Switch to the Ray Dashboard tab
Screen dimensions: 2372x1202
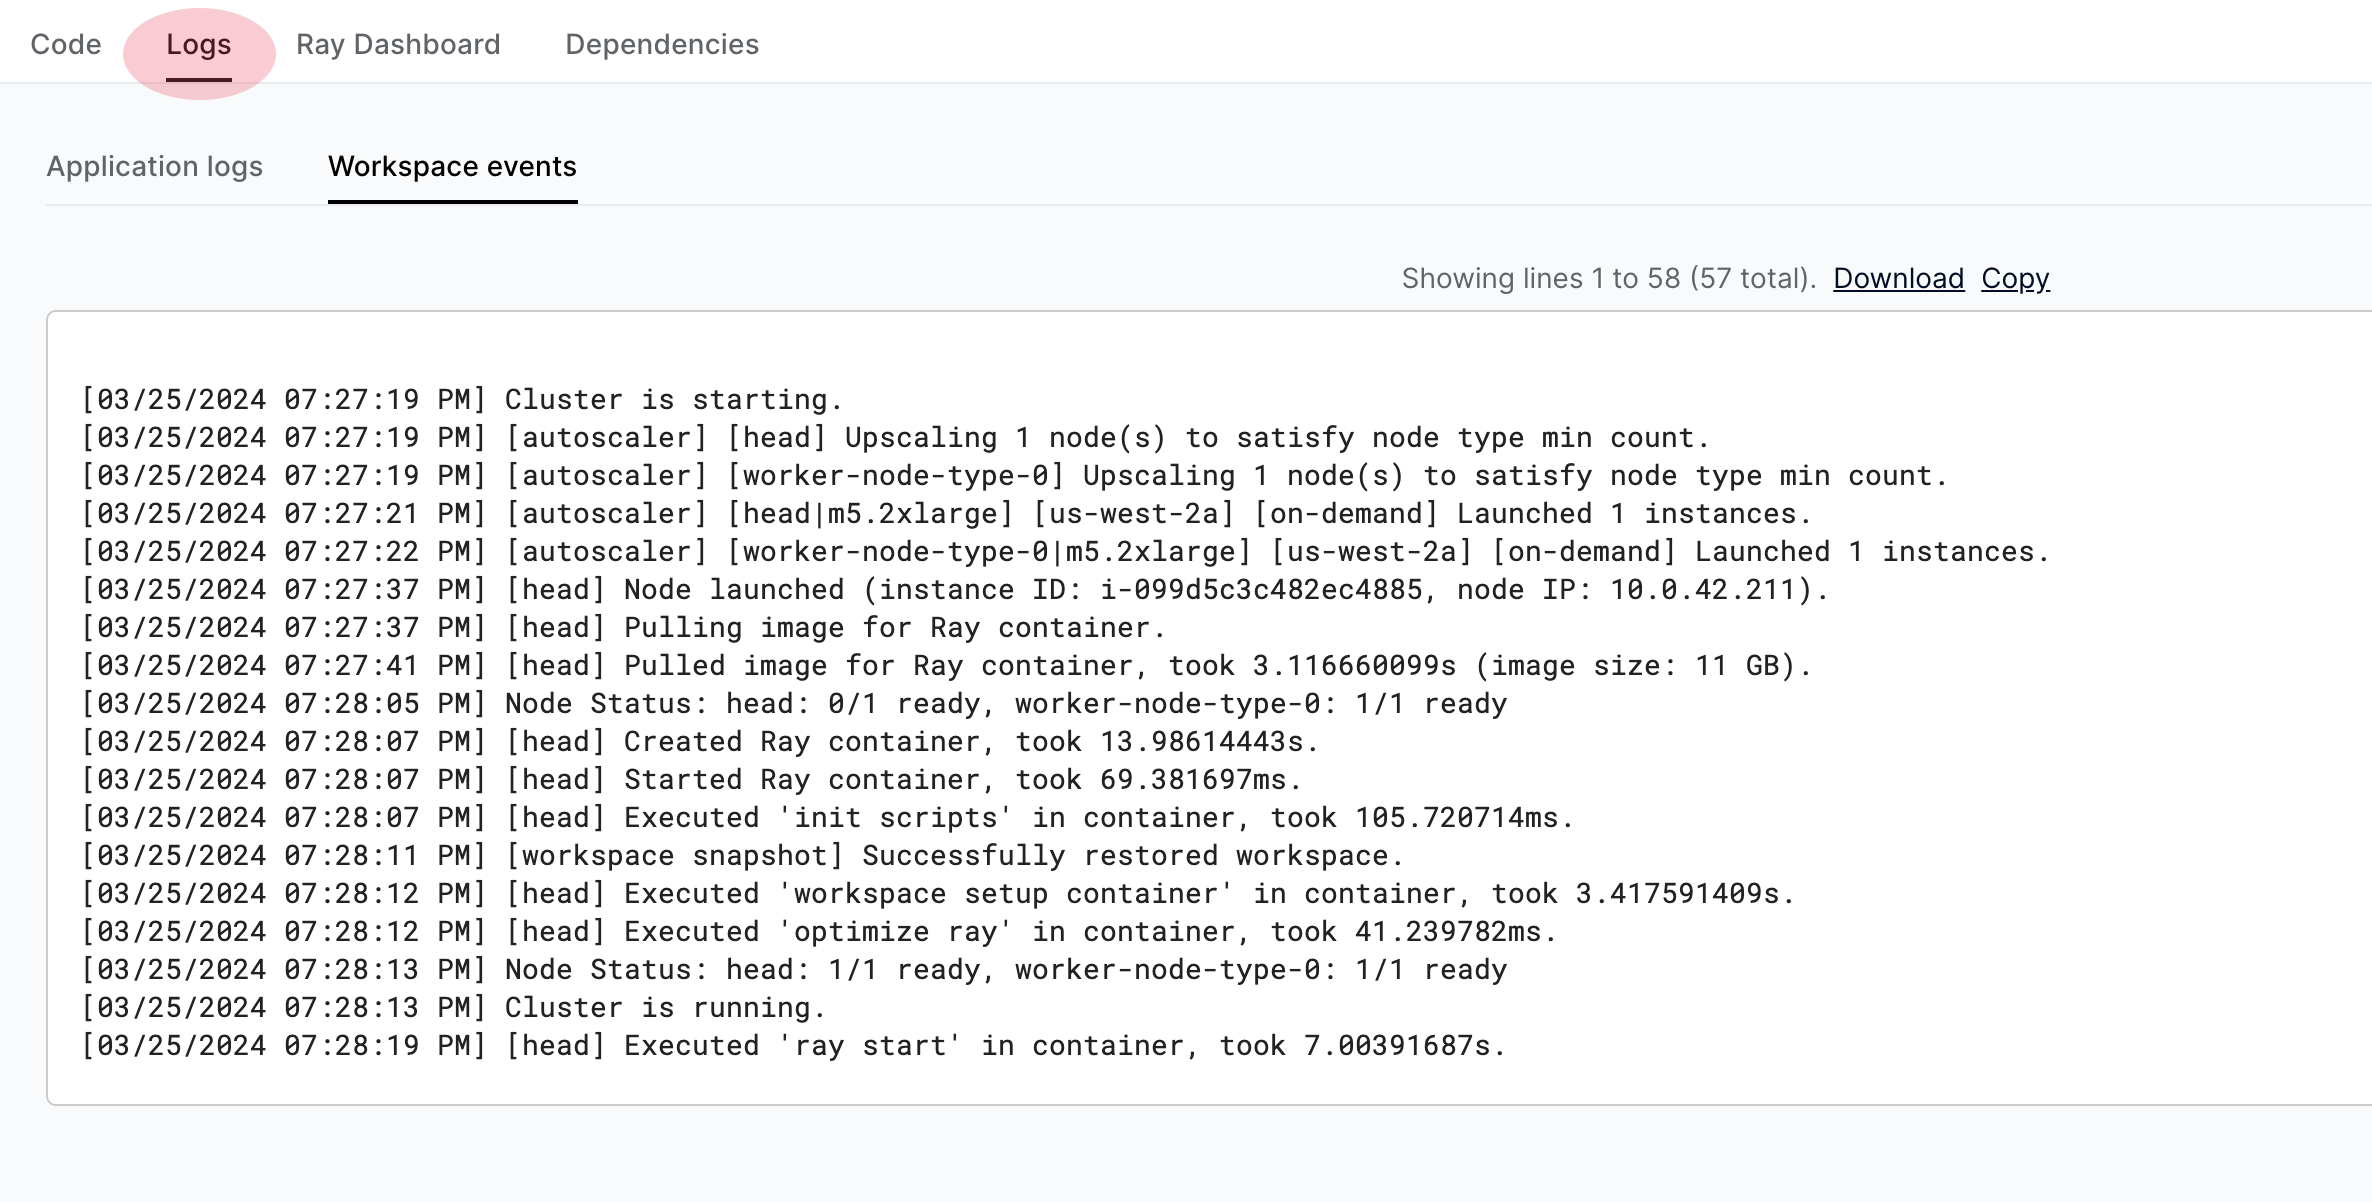pos(398,44)
